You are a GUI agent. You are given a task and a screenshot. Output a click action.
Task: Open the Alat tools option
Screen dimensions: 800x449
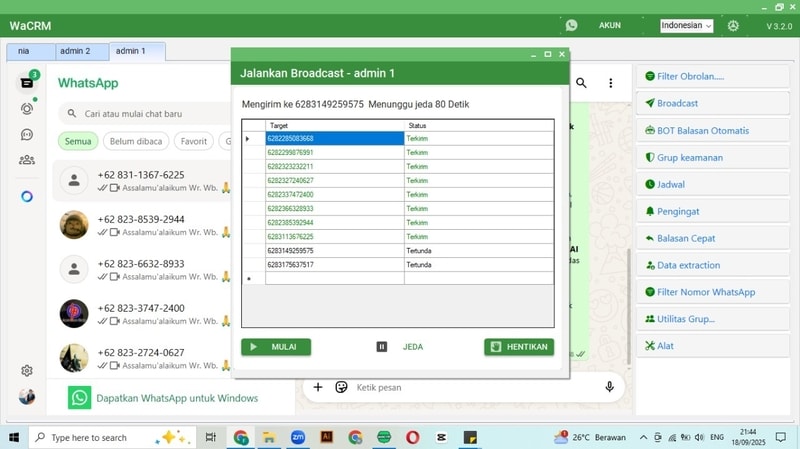tap(713, 346)
